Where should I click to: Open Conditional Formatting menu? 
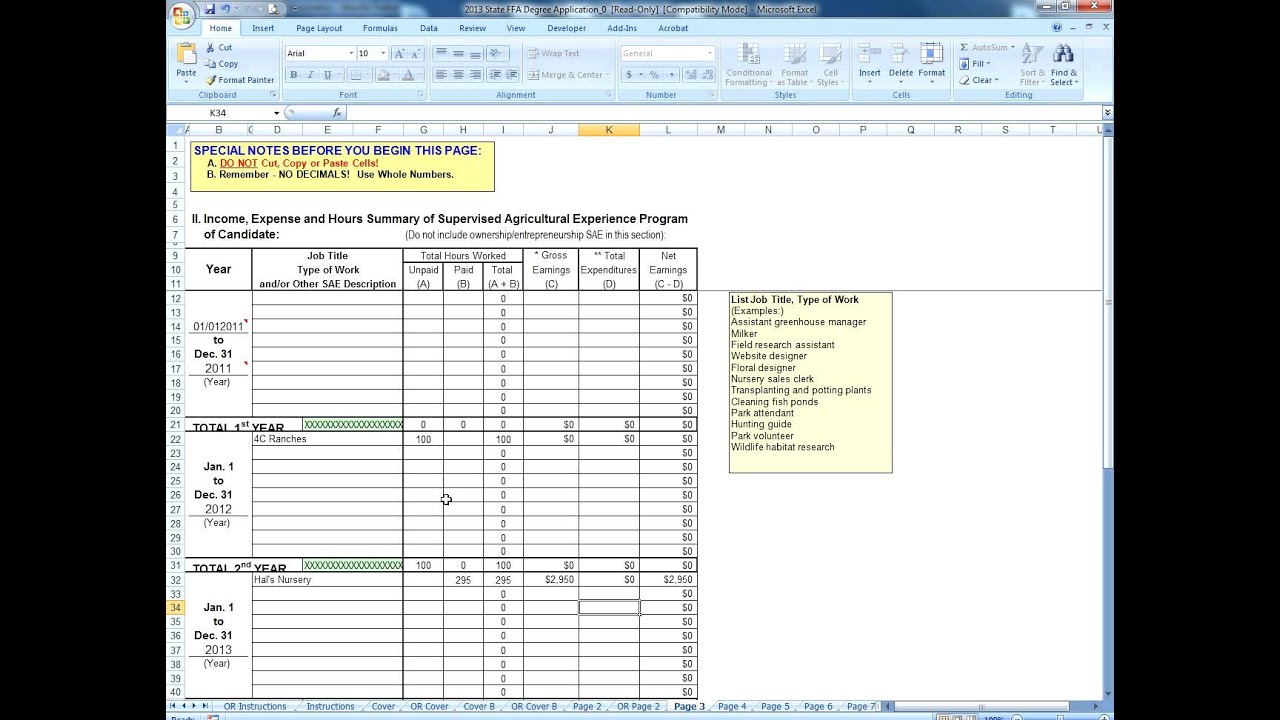pos(748,64)
